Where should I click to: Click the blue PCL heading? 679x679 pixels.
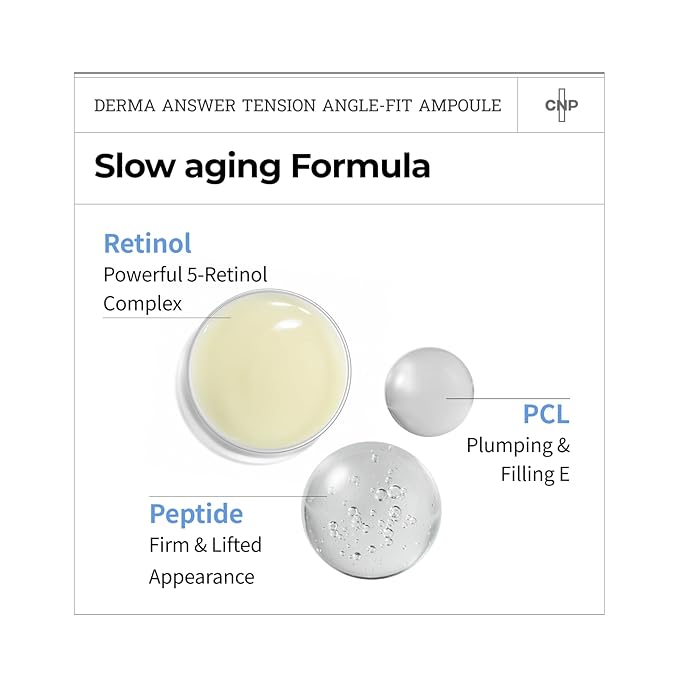(546, 414)
